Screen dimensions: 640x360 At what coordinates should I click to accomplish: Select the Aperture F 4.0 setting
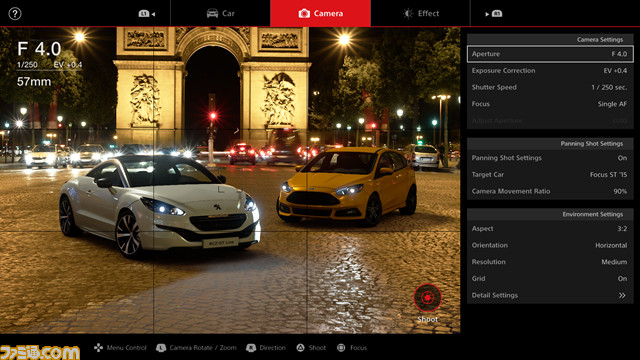pos(550,54)
